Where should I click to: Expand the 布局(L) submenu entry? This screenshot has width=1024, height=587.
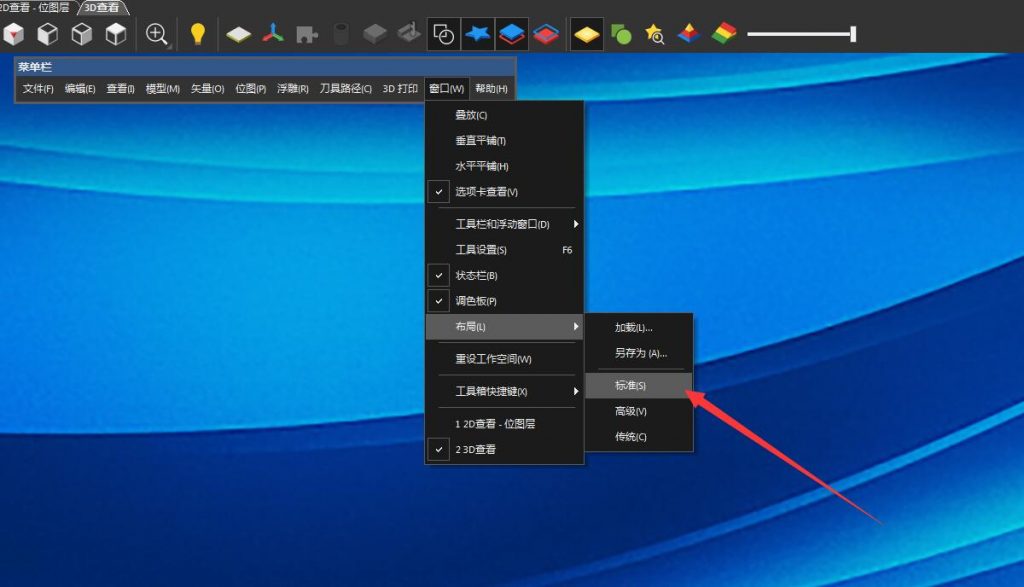(504, 326)
